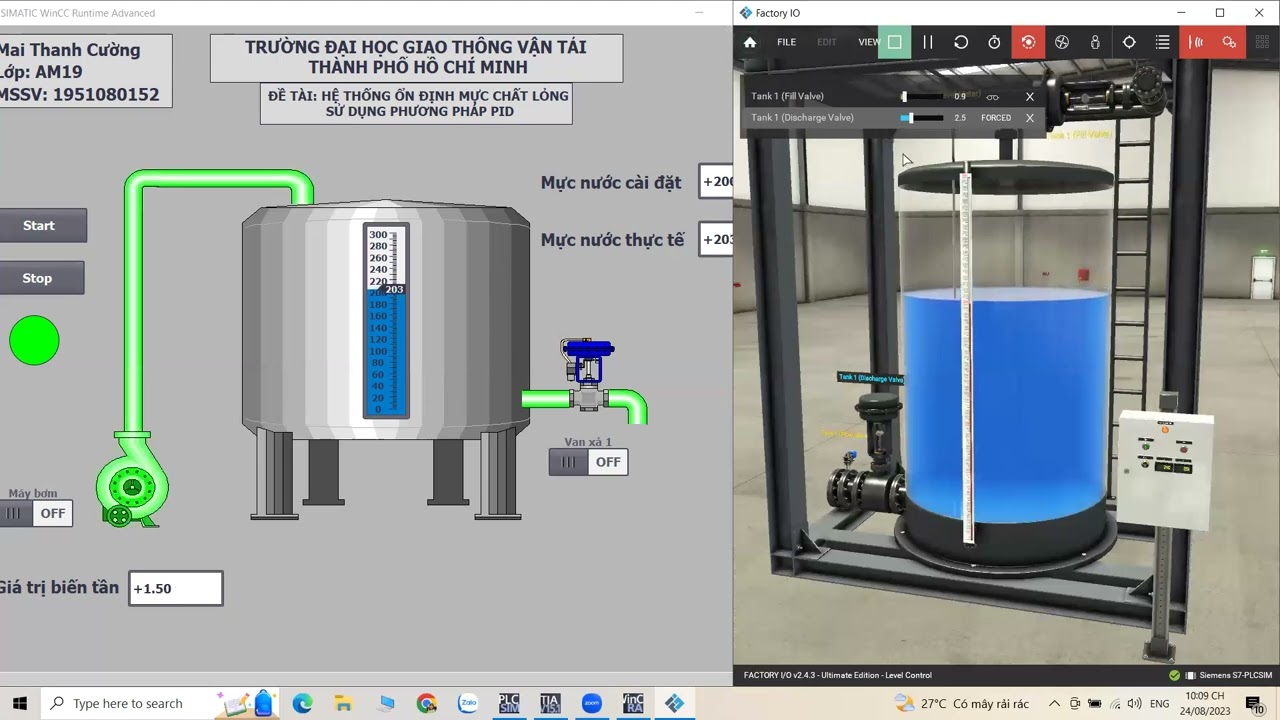Image resolution: width=1280 pixels, height=720 pixels.
Task: Click the tank level gauge bar
Action: [x=385, y=321]
